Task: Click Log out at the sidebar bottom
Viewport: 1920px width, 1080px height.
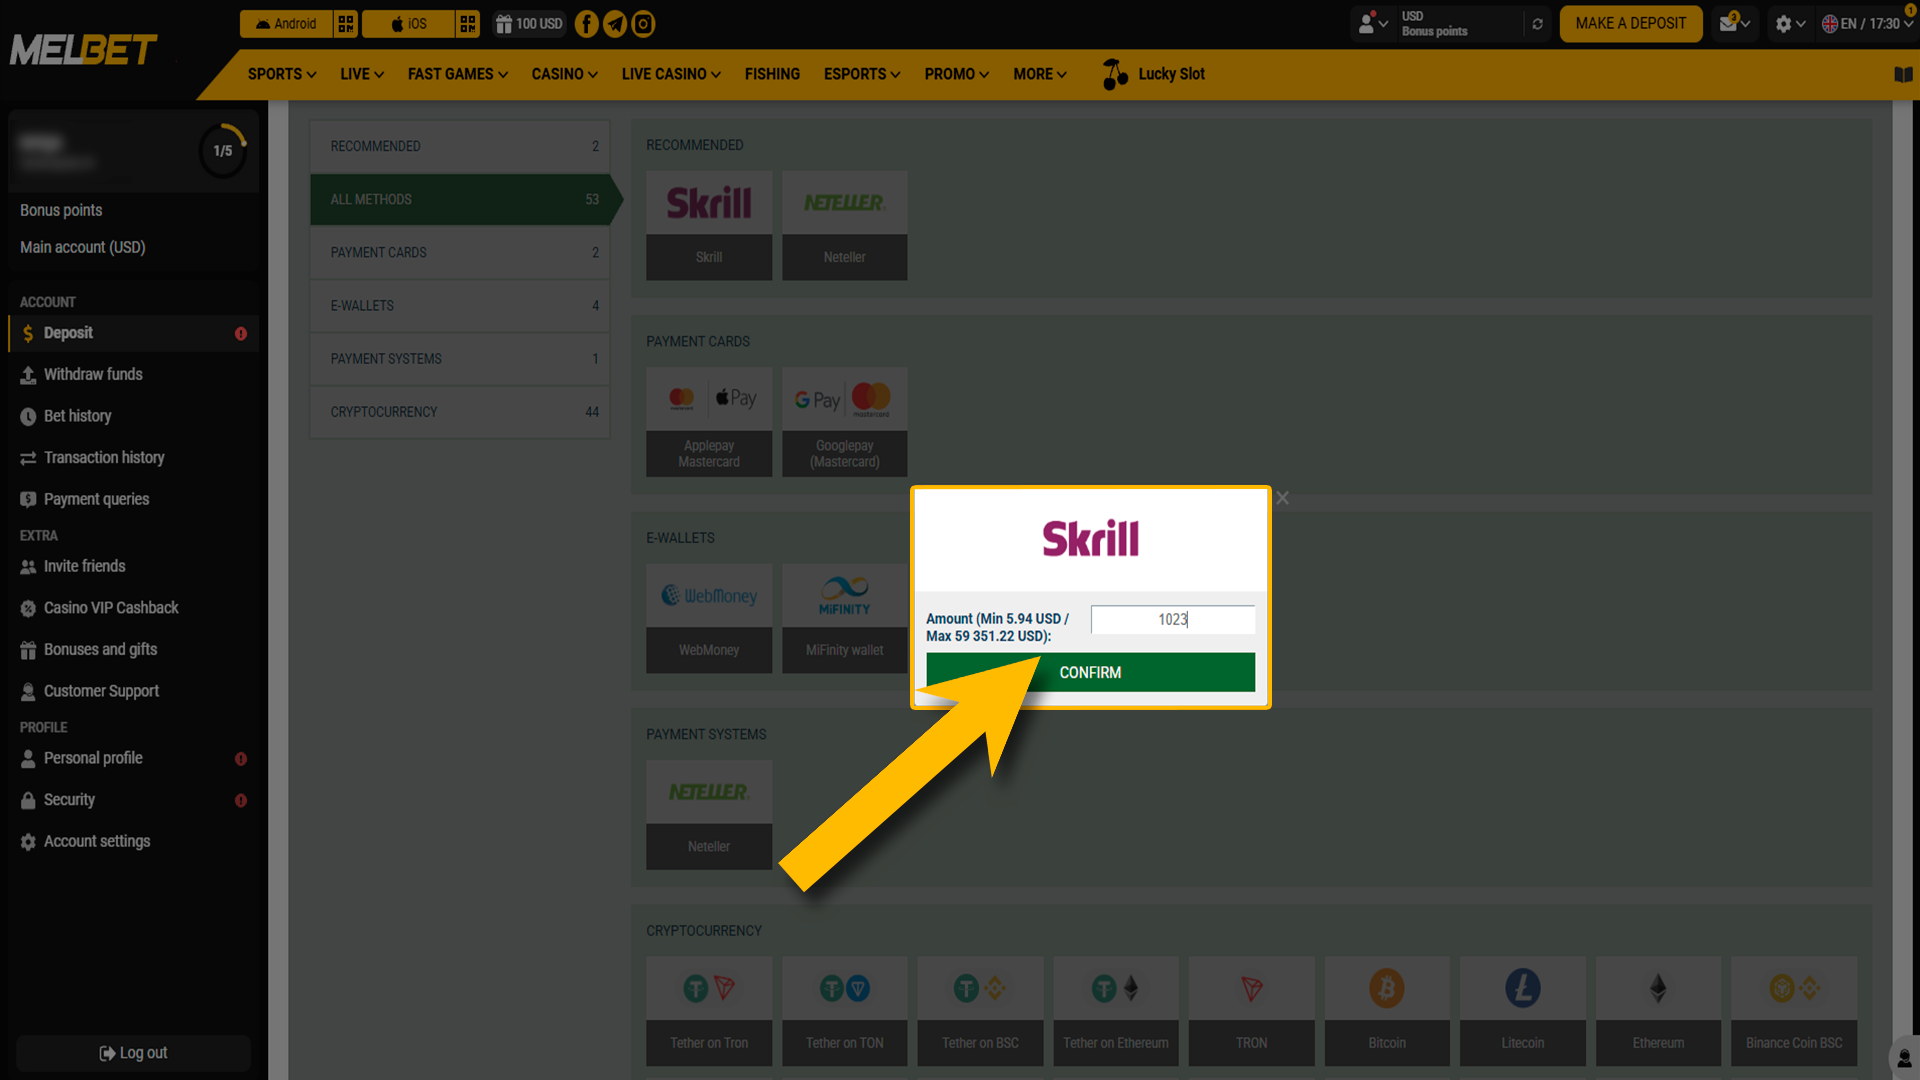Action: point(132,1052)
